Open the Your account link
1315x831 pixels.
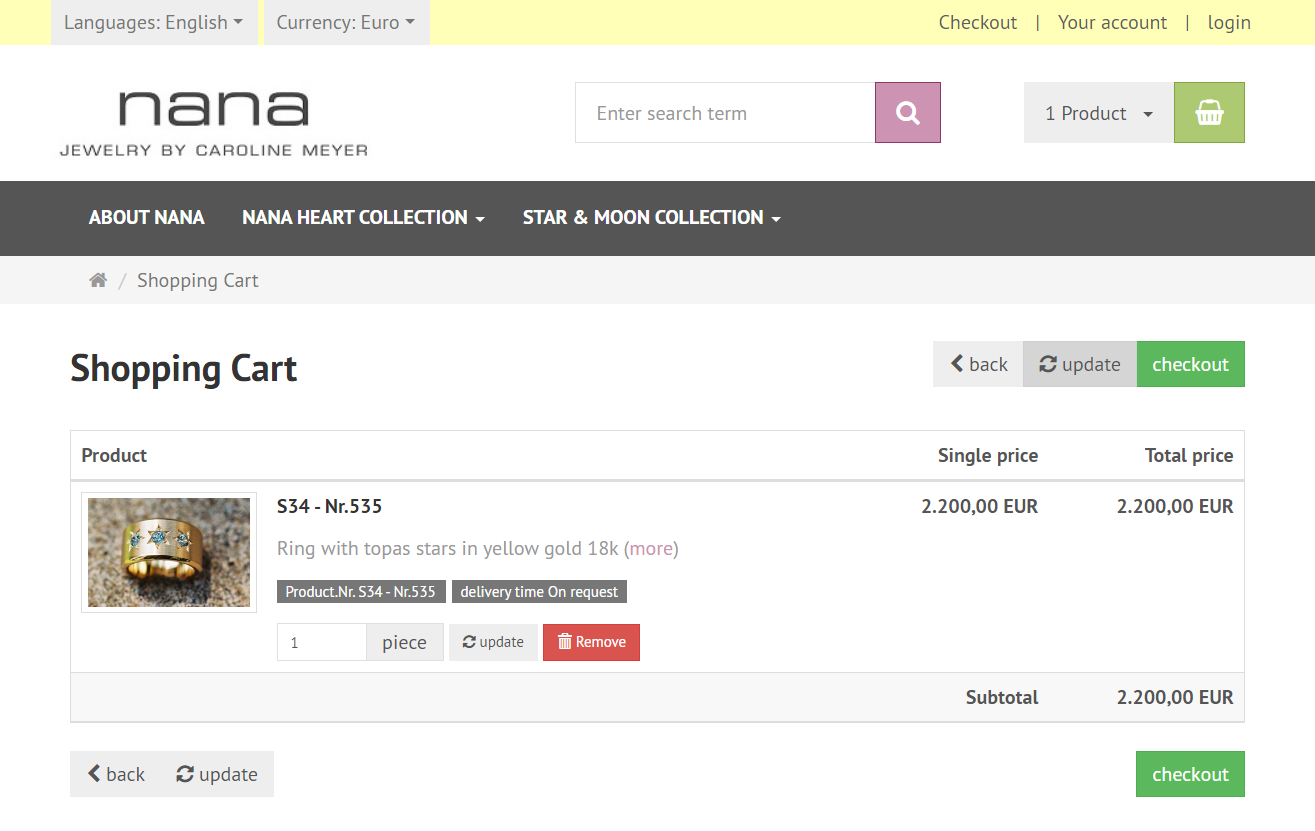[1112, 22]
